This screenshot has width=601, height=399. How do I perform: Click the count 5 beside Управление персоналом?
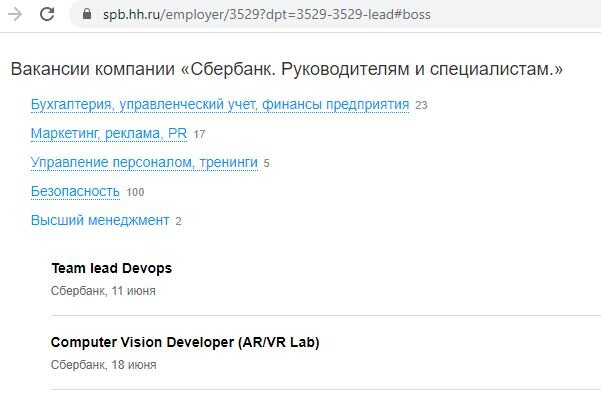[266, 163]
